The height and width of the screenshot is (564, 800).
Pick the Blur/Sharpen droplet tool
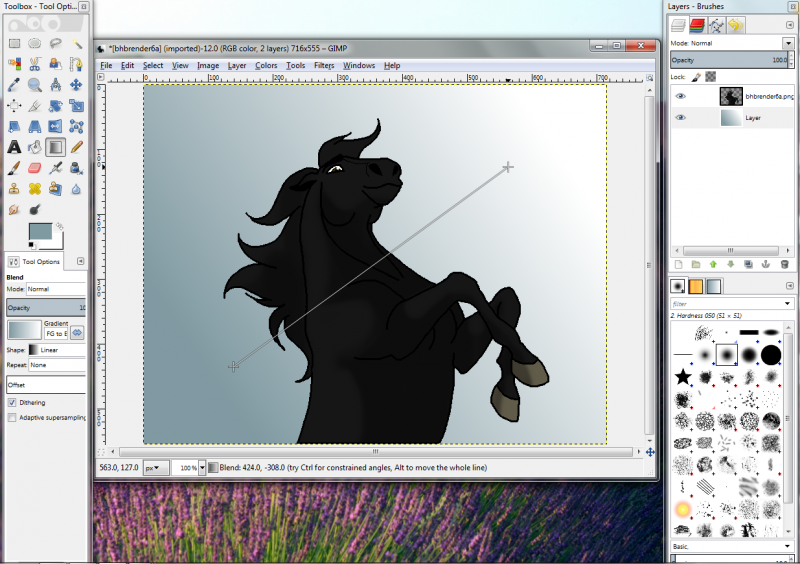tap(77, 189)
